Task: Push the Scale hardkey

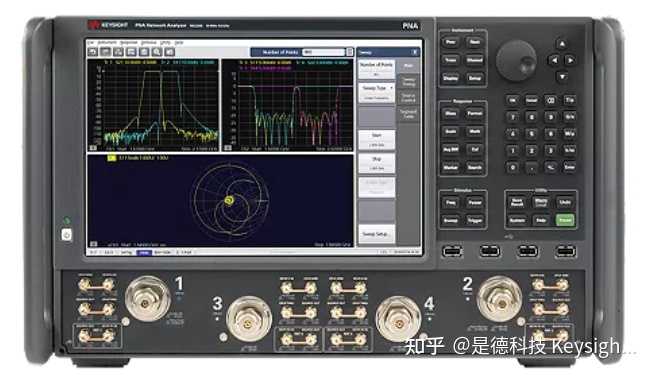Action: coord(450,132)
